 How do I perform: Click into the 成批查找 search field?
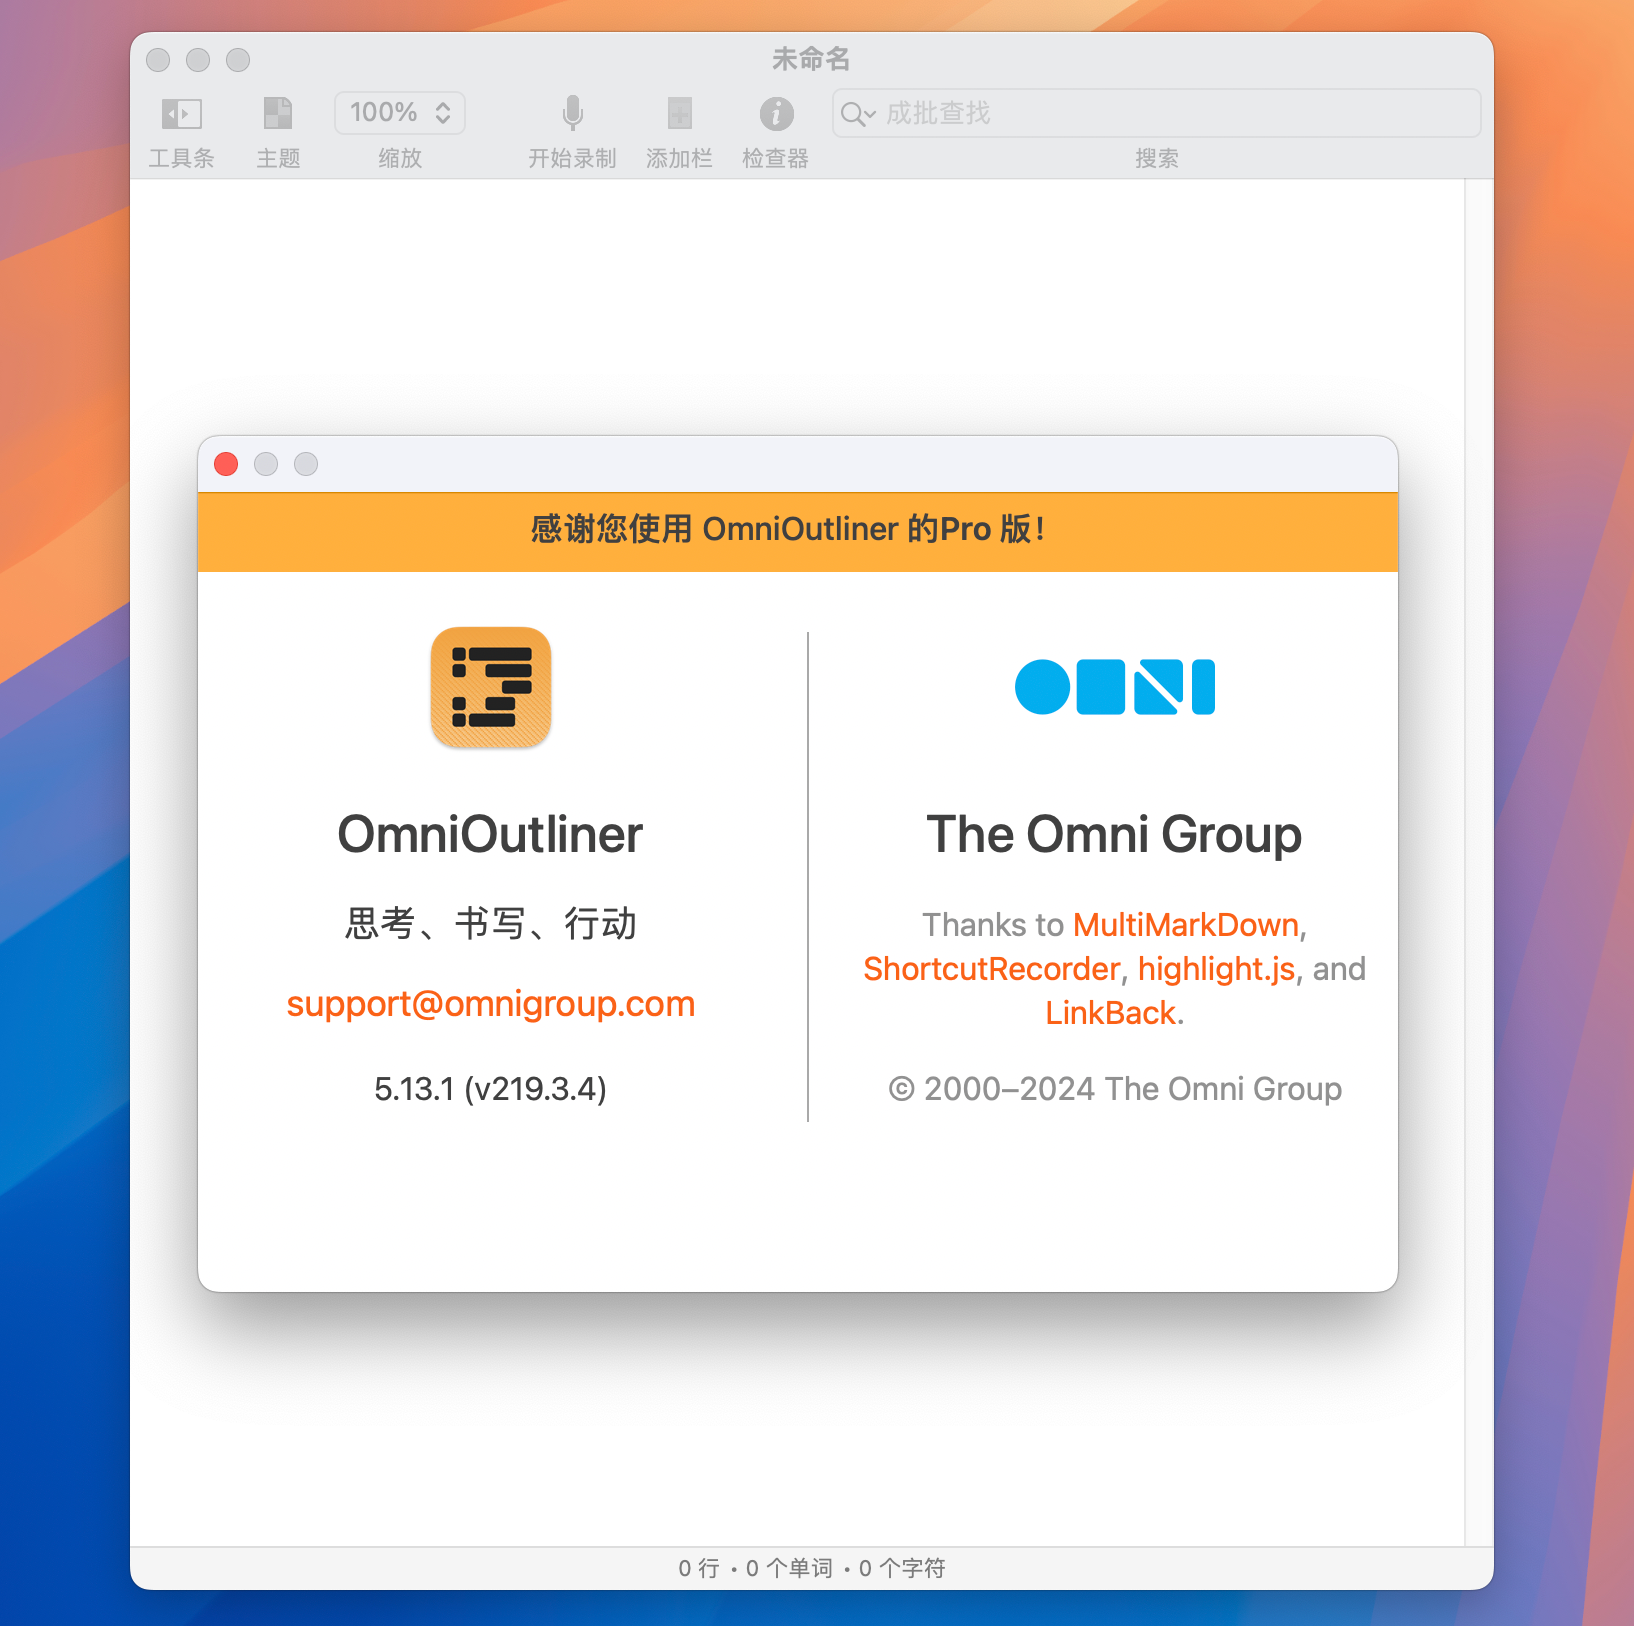click(1157, 113)
